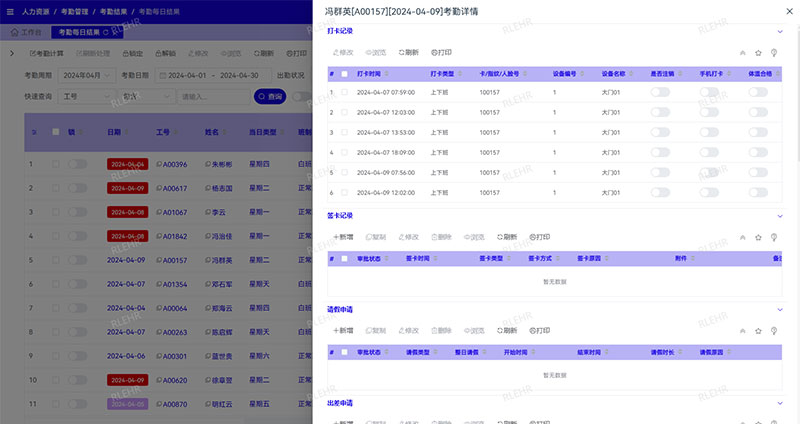Toggle 体温合格 switch for 2024-04-07 13:53:00 record

[758, 132]
